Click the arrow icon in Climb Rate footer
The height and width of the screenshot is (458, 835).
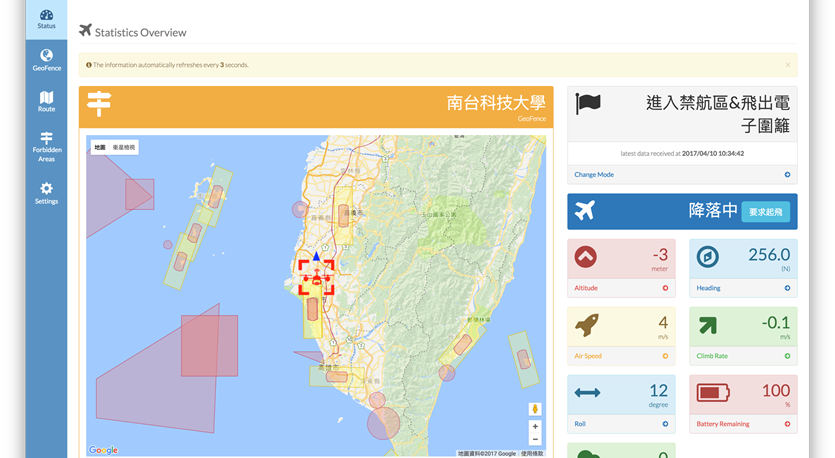[x=787, y=356]
